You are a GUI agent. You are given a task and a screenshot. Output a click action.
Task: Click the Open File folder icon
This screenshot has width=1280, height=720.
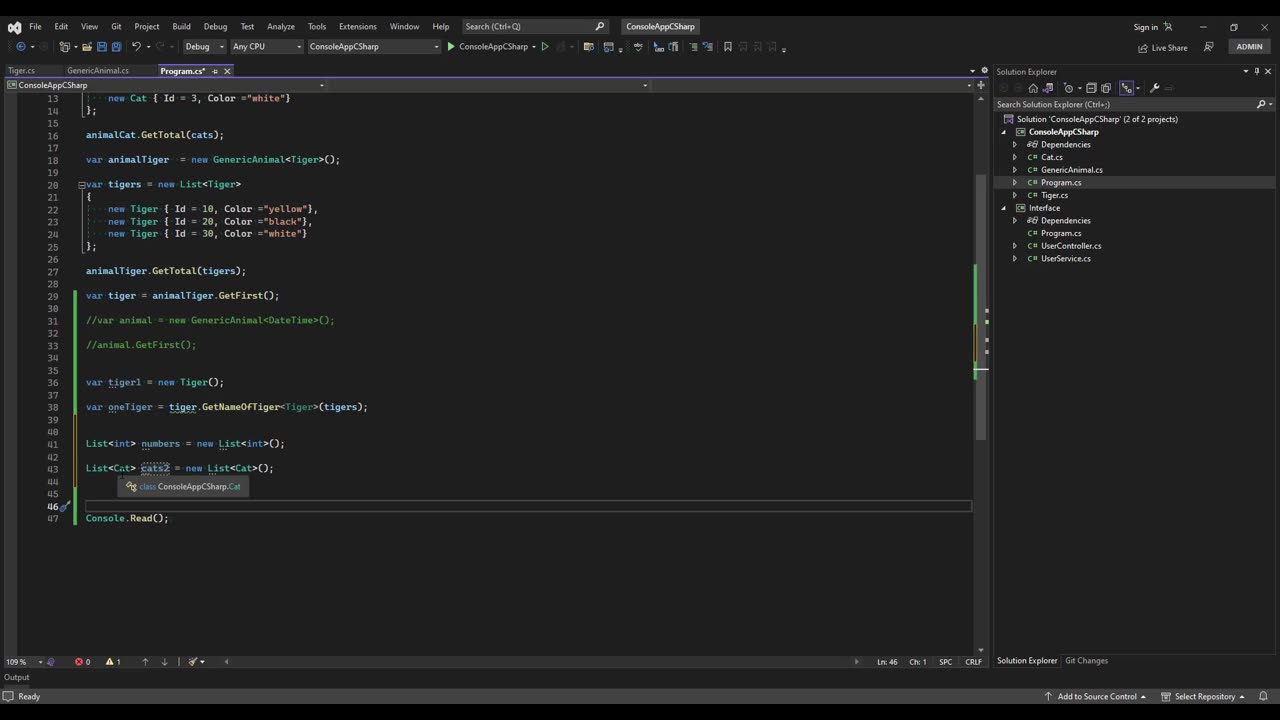tap(87, 46)
